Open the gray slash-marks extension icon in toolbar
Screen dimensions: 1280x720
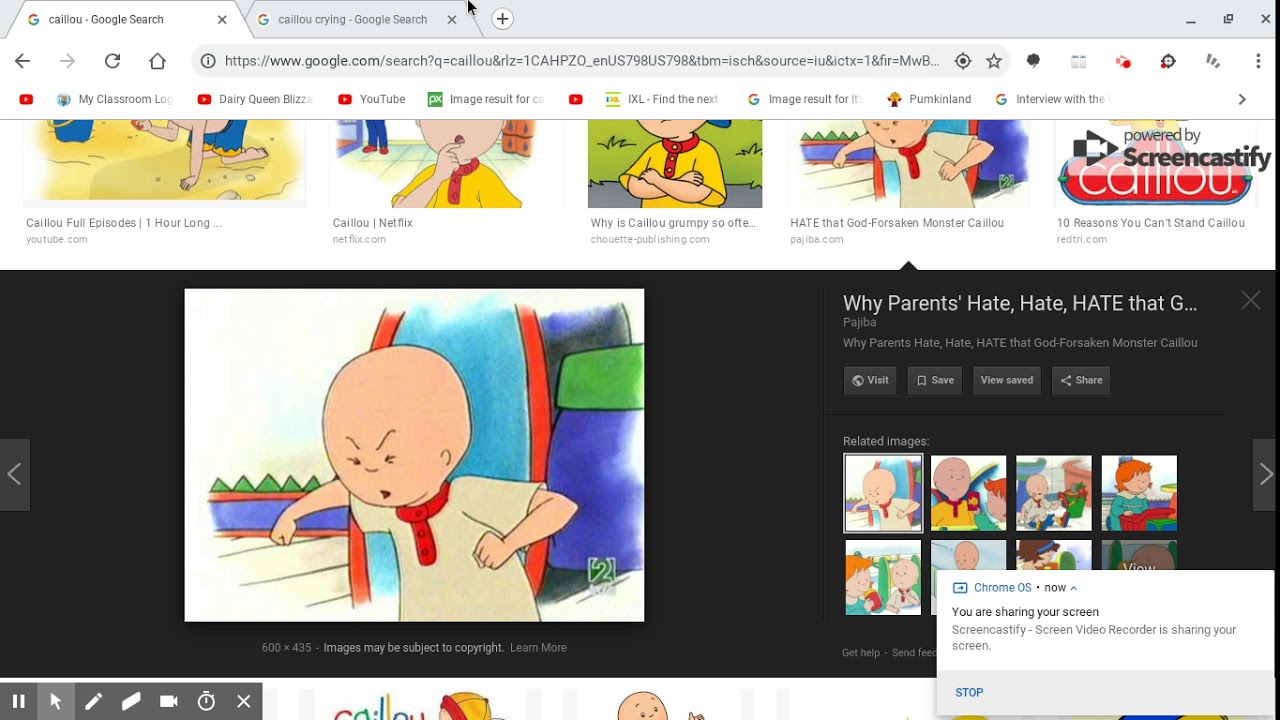[x=1213, y=61]
